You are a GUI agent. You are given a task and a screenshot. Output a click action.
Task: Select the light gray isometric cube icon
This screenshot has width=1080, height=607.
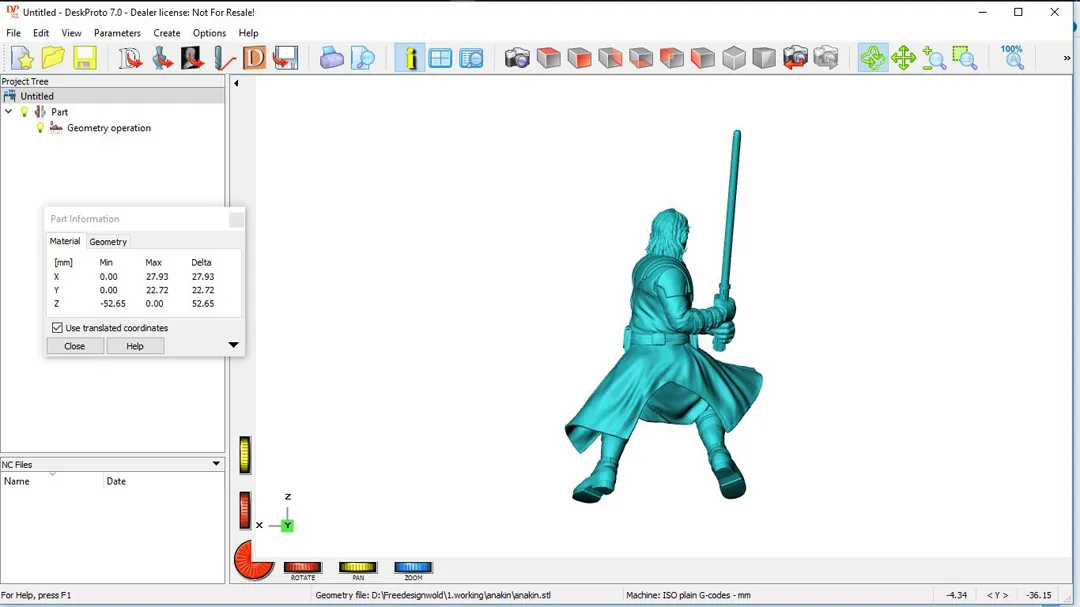pyautogui.click(x=734, y=58)
